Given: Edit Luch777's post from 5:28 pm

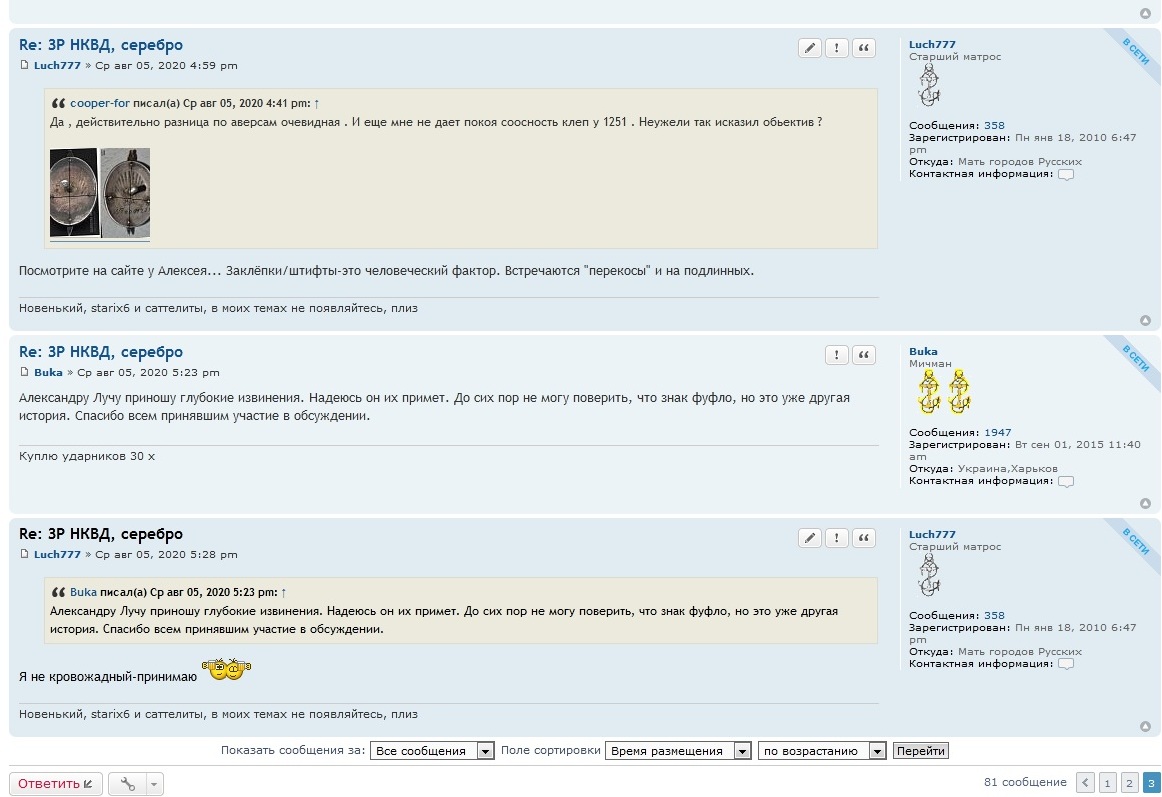Looking at the screenshot, I should coord(810,538).
